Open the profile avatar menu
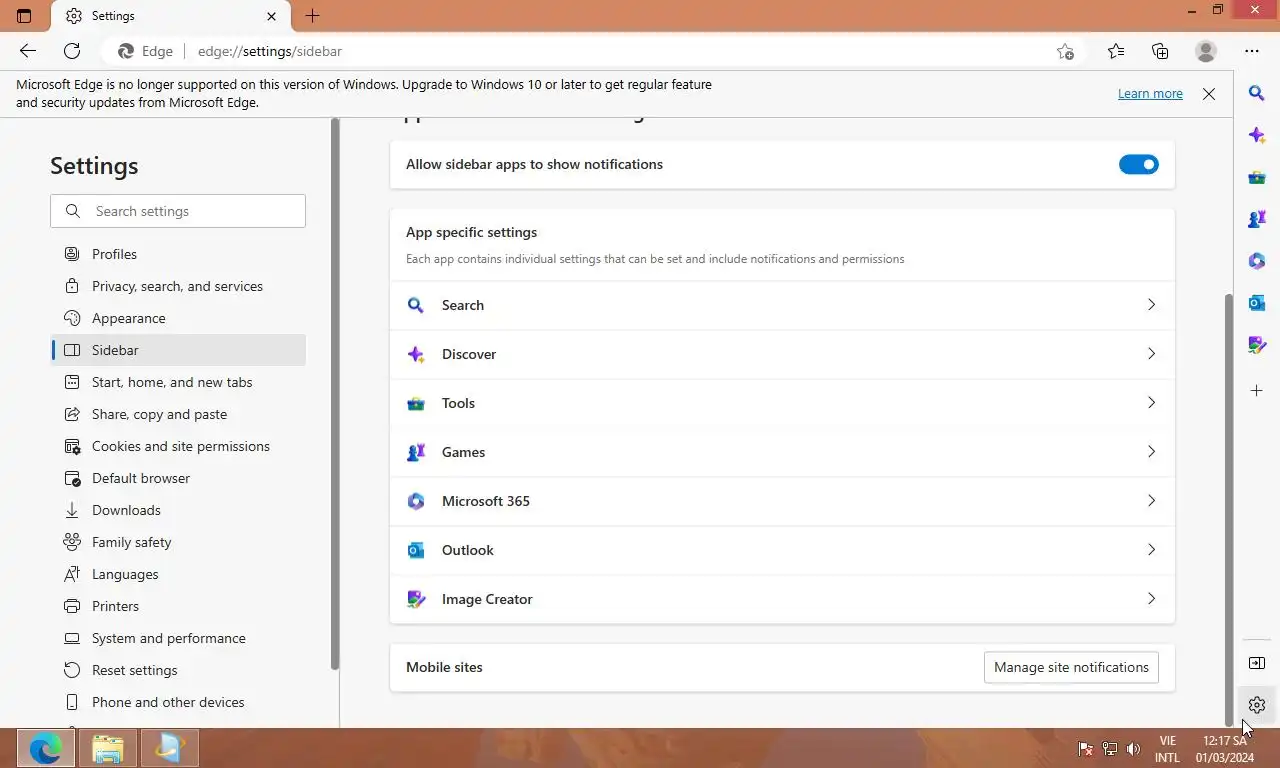 click(x=1206, y=51)
